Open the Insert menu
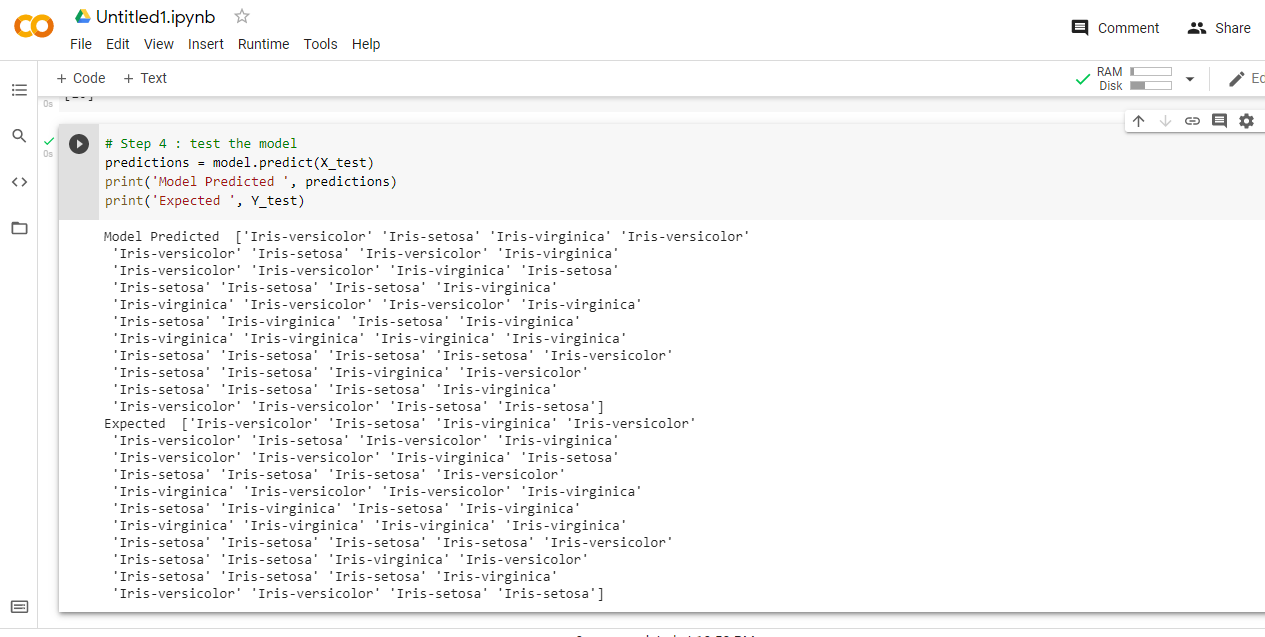 [205, 44]
